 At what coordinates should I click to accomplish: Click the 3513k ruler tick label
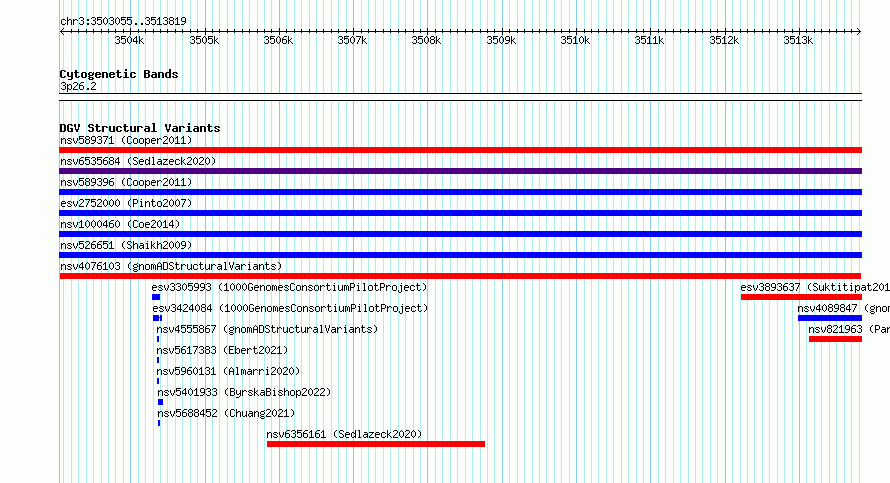[x=798, y=40]
